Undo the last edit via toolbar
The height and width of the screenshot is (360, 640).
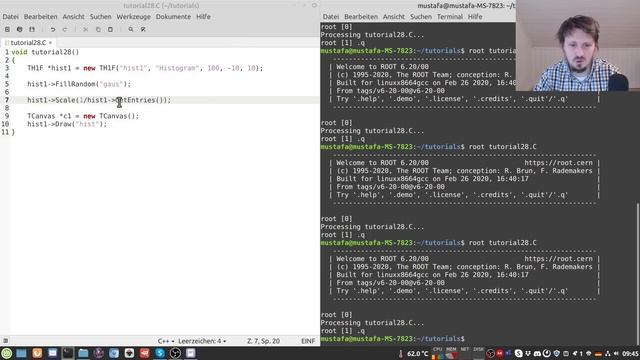tap(53, 29)
